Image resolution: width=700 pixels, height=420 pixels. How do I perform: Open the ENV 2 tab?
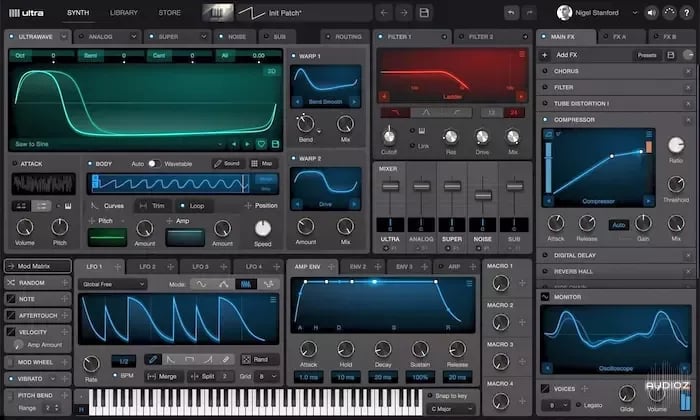point(358,267)
